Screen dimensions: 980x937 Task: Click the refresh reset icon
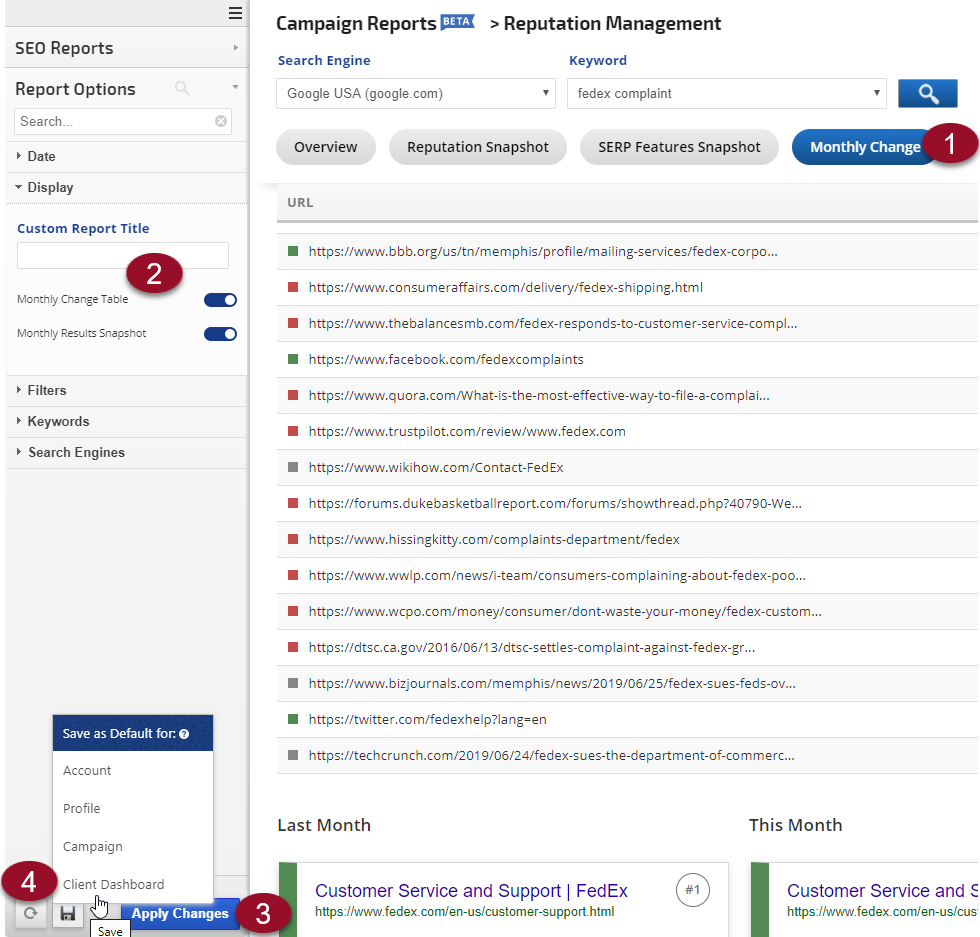tap(30, 914)
